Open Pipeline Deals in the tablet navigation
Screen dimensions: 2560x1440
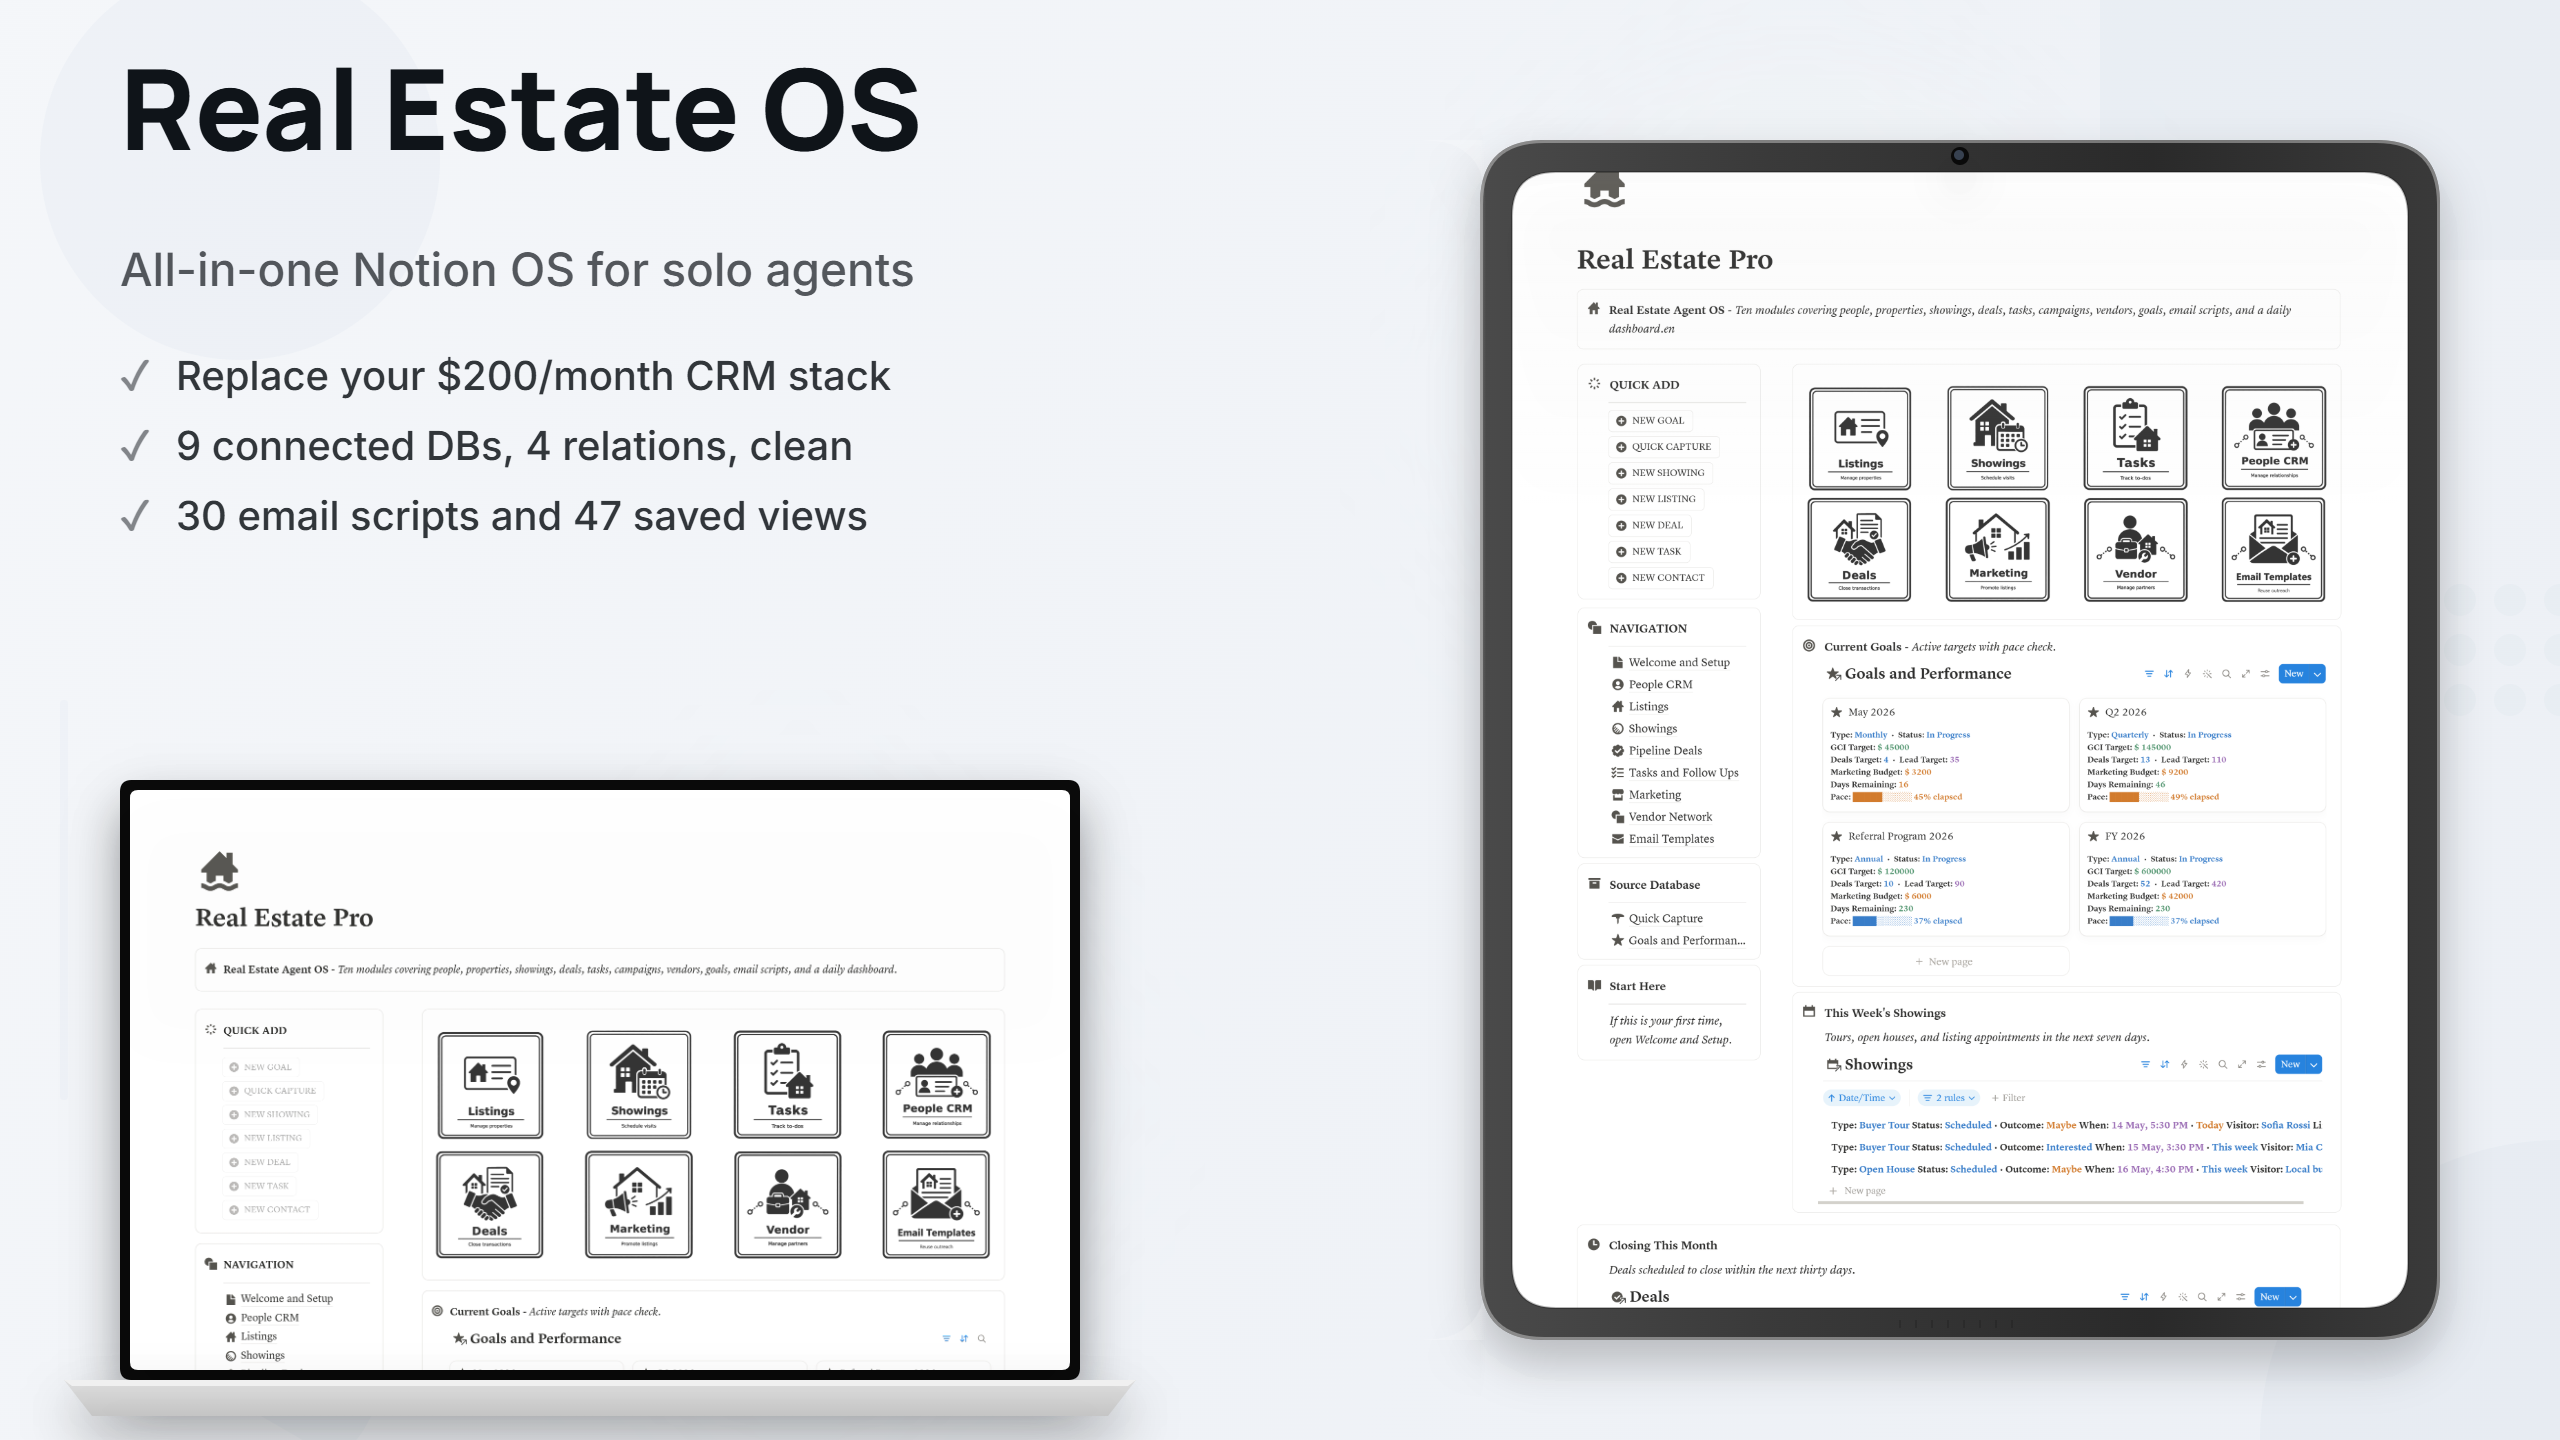[x=1656, y=750]
